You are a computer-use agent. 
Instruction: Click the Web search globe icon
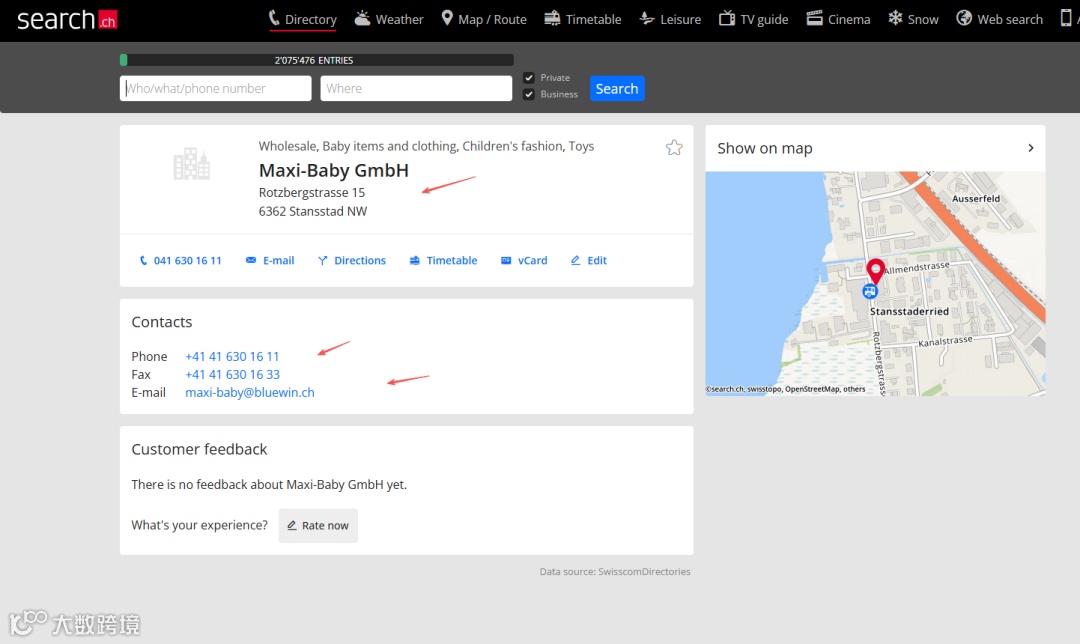click(964, 19)
